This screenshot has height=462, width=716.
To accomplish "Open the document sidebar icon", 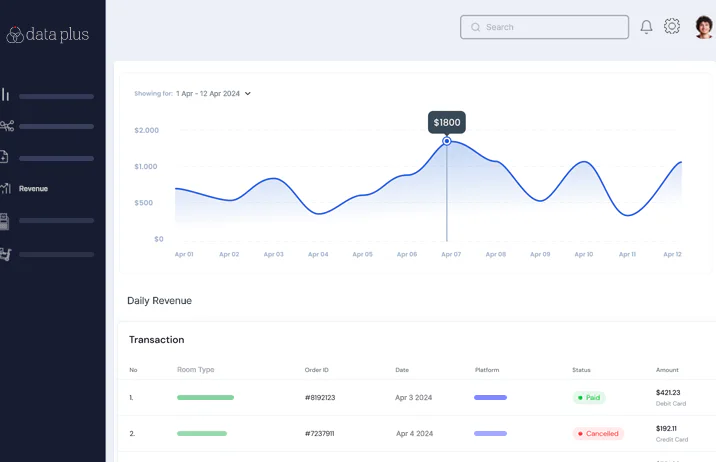I will pyautogui.click(x=4, y=157).
